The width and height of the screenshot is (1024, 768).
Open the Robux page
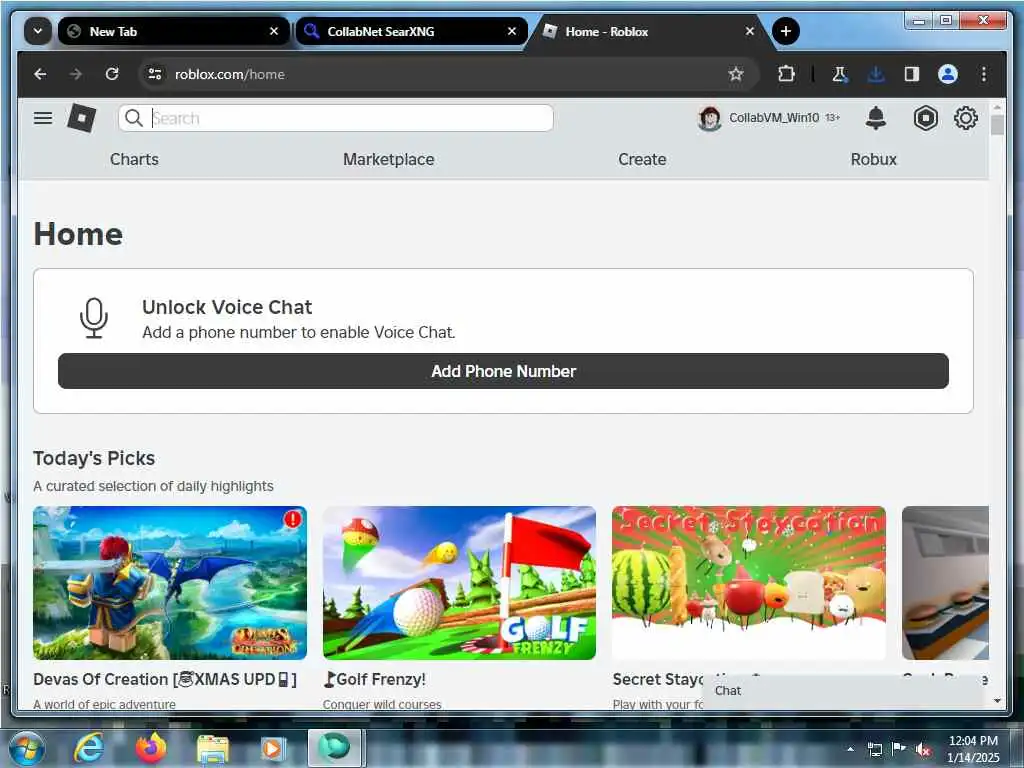[873, 159]
